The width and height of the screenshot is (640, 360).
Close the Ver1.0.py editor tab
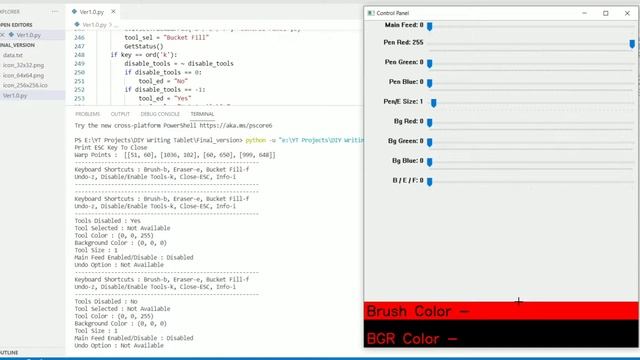[x=113, y=12]
